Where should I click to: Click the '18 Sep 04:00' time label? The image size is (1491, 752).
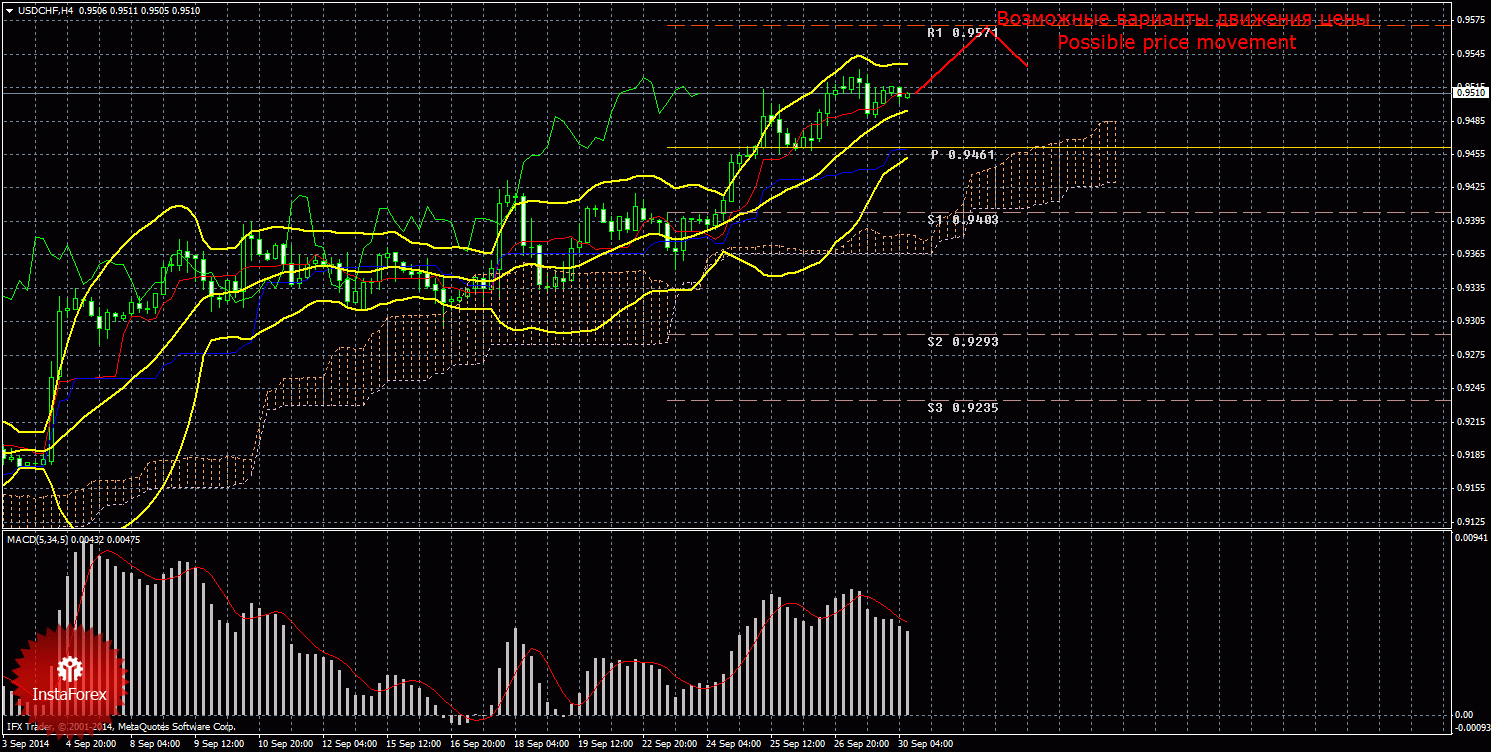click(541, 744)
